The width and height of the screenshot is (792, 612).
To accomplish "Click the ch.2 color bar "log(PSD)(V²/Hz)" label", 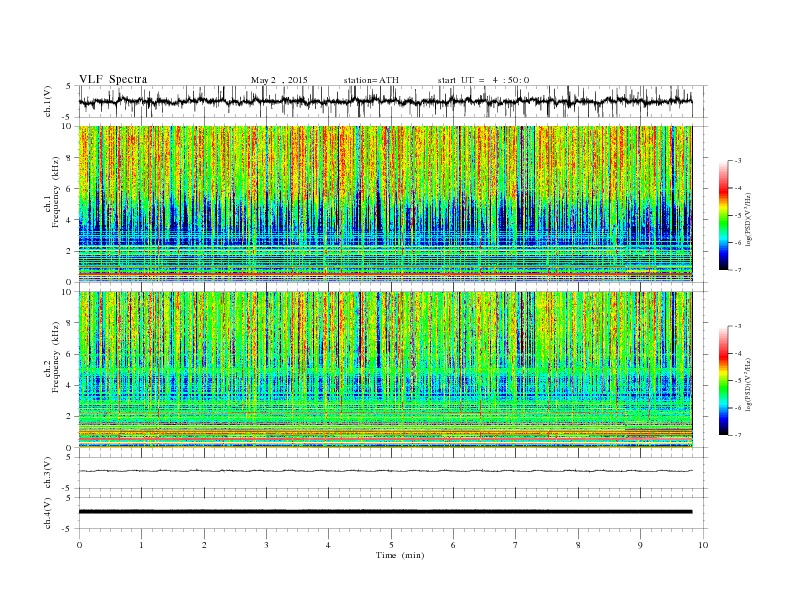I will point(749,383).
